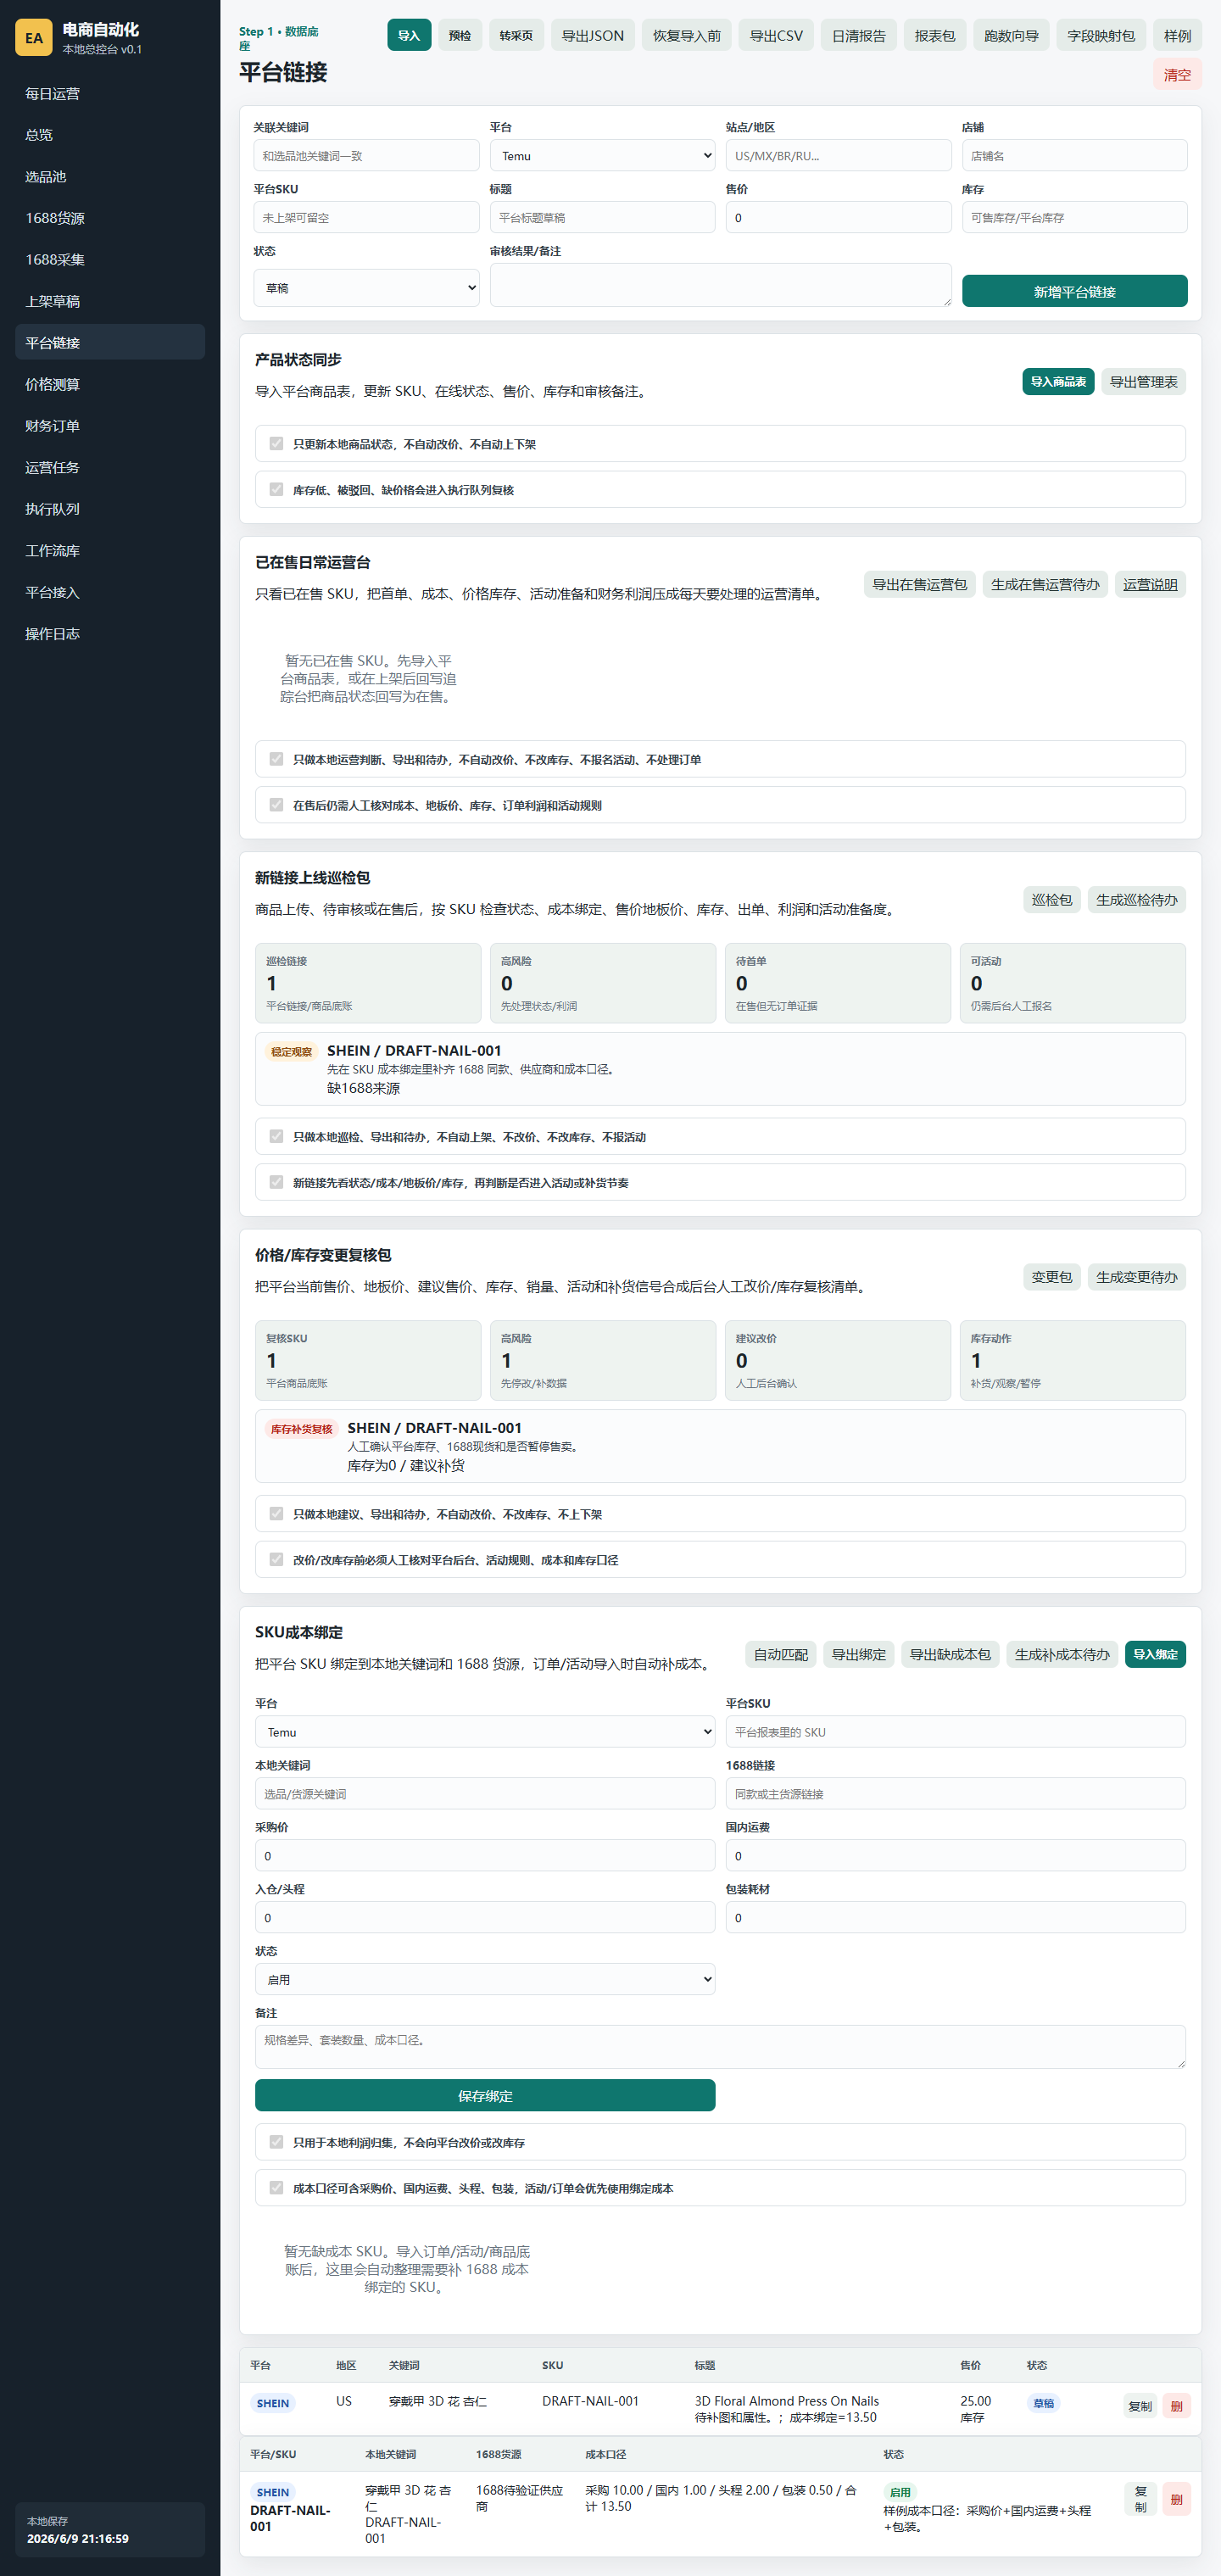Click the 变更包 button
Image resolution: width=1221 pixels, height=2576 pixels.
click(x=1051, y=1276)
